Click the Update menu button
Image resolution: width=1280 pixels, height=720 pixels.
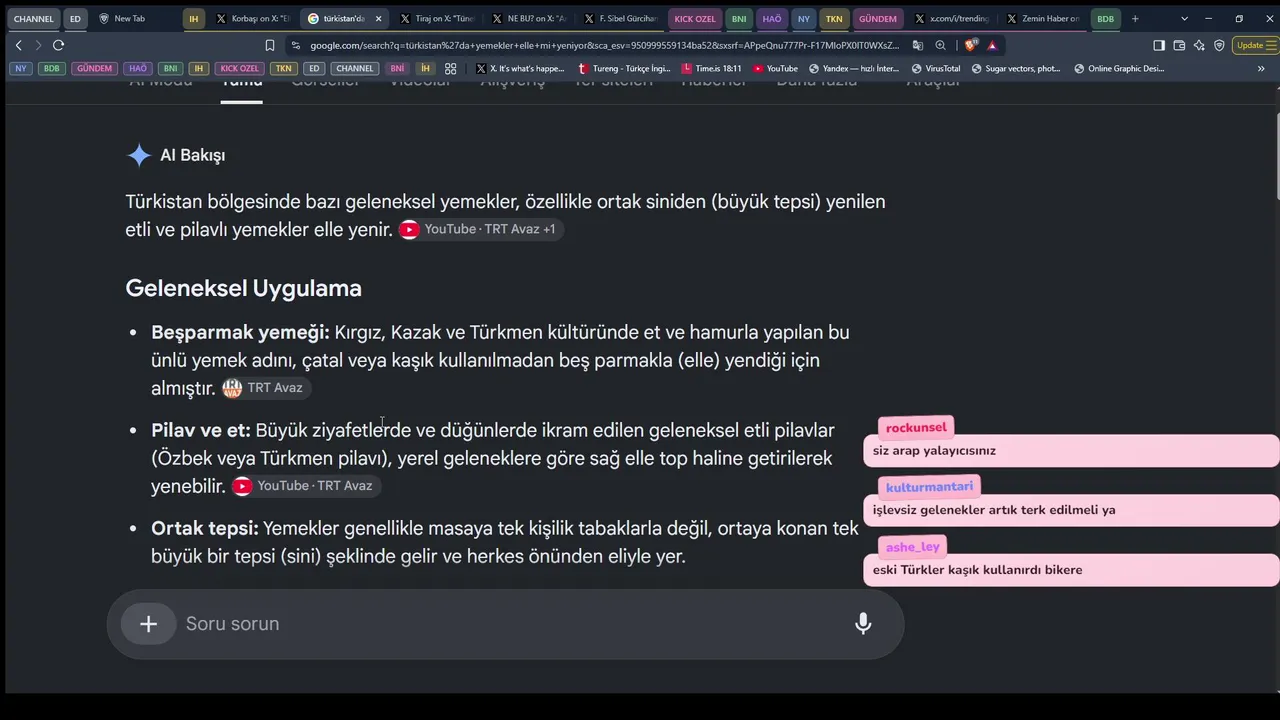[x=1254, y=45]
